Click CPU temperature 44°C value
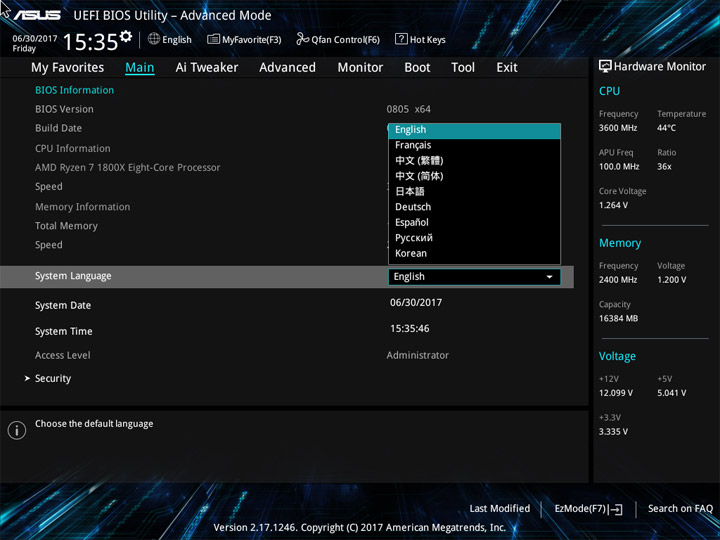720x540 pixels. click(666, 128)
